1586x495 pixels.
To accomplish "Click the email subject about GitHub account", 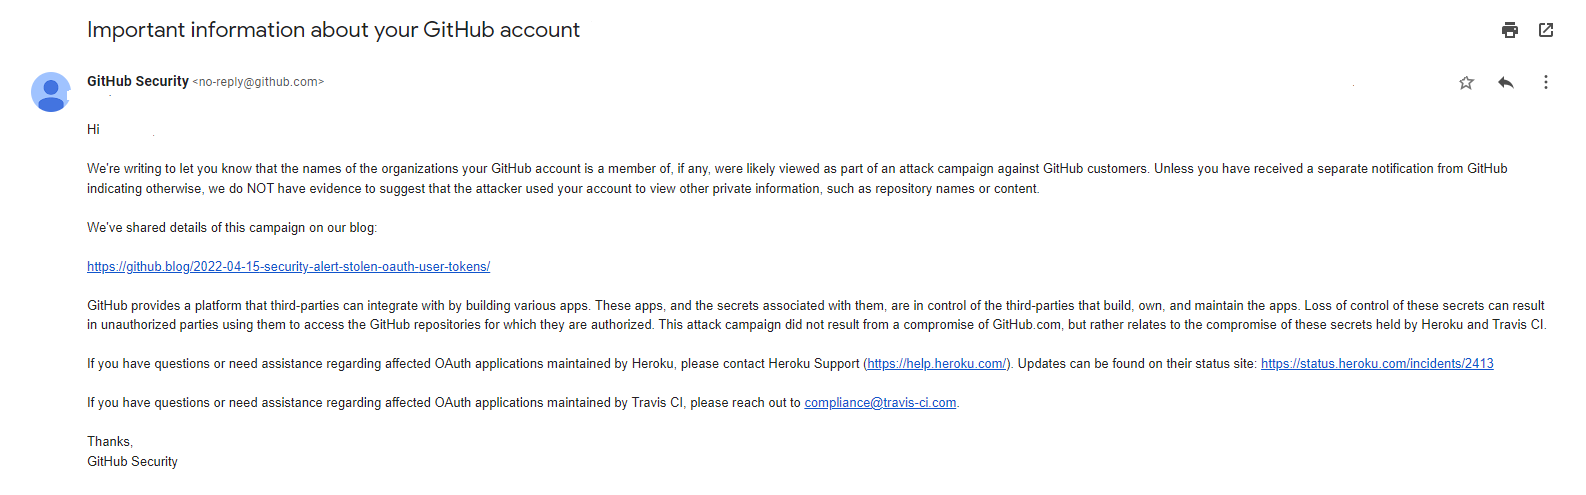I will pyautogui.click(x=333, y=30).
